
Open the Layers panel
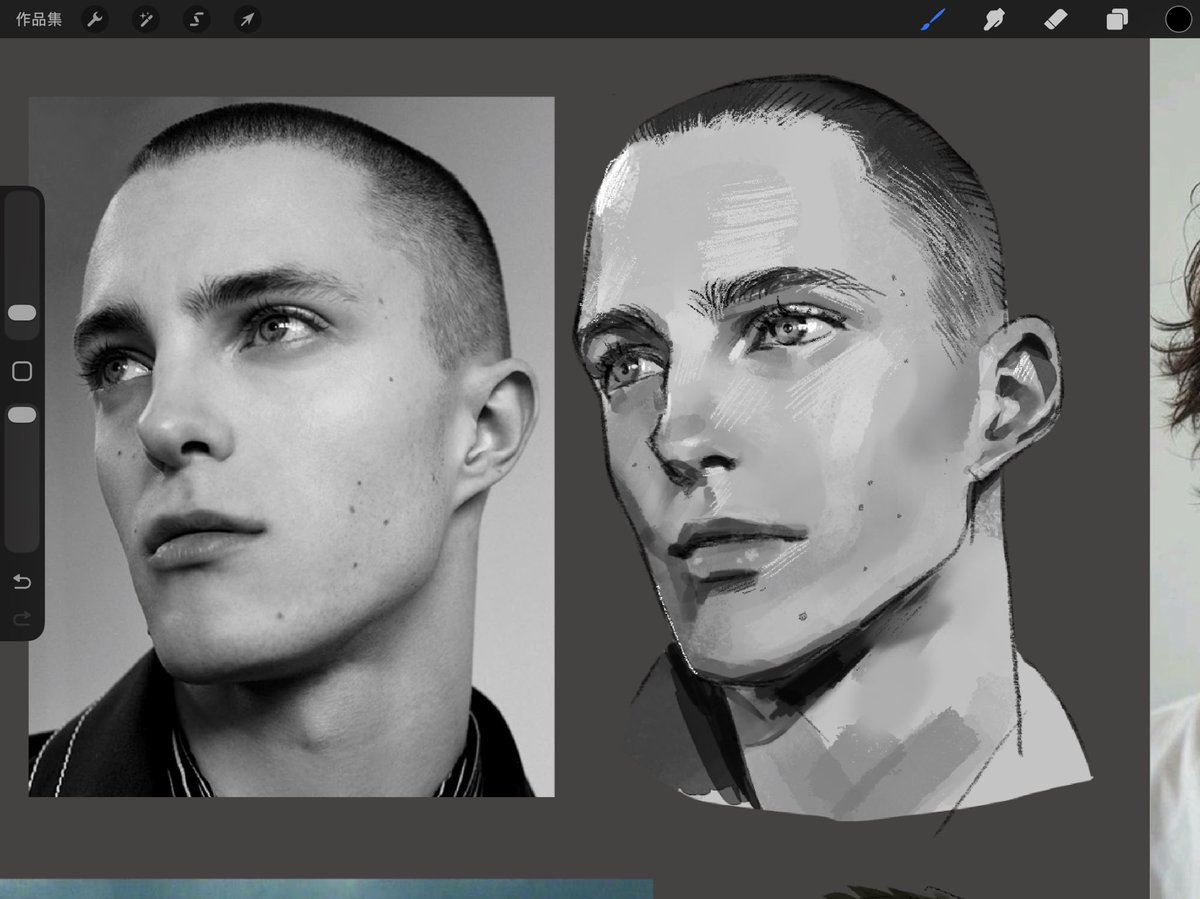click(x=1117, y=19)
